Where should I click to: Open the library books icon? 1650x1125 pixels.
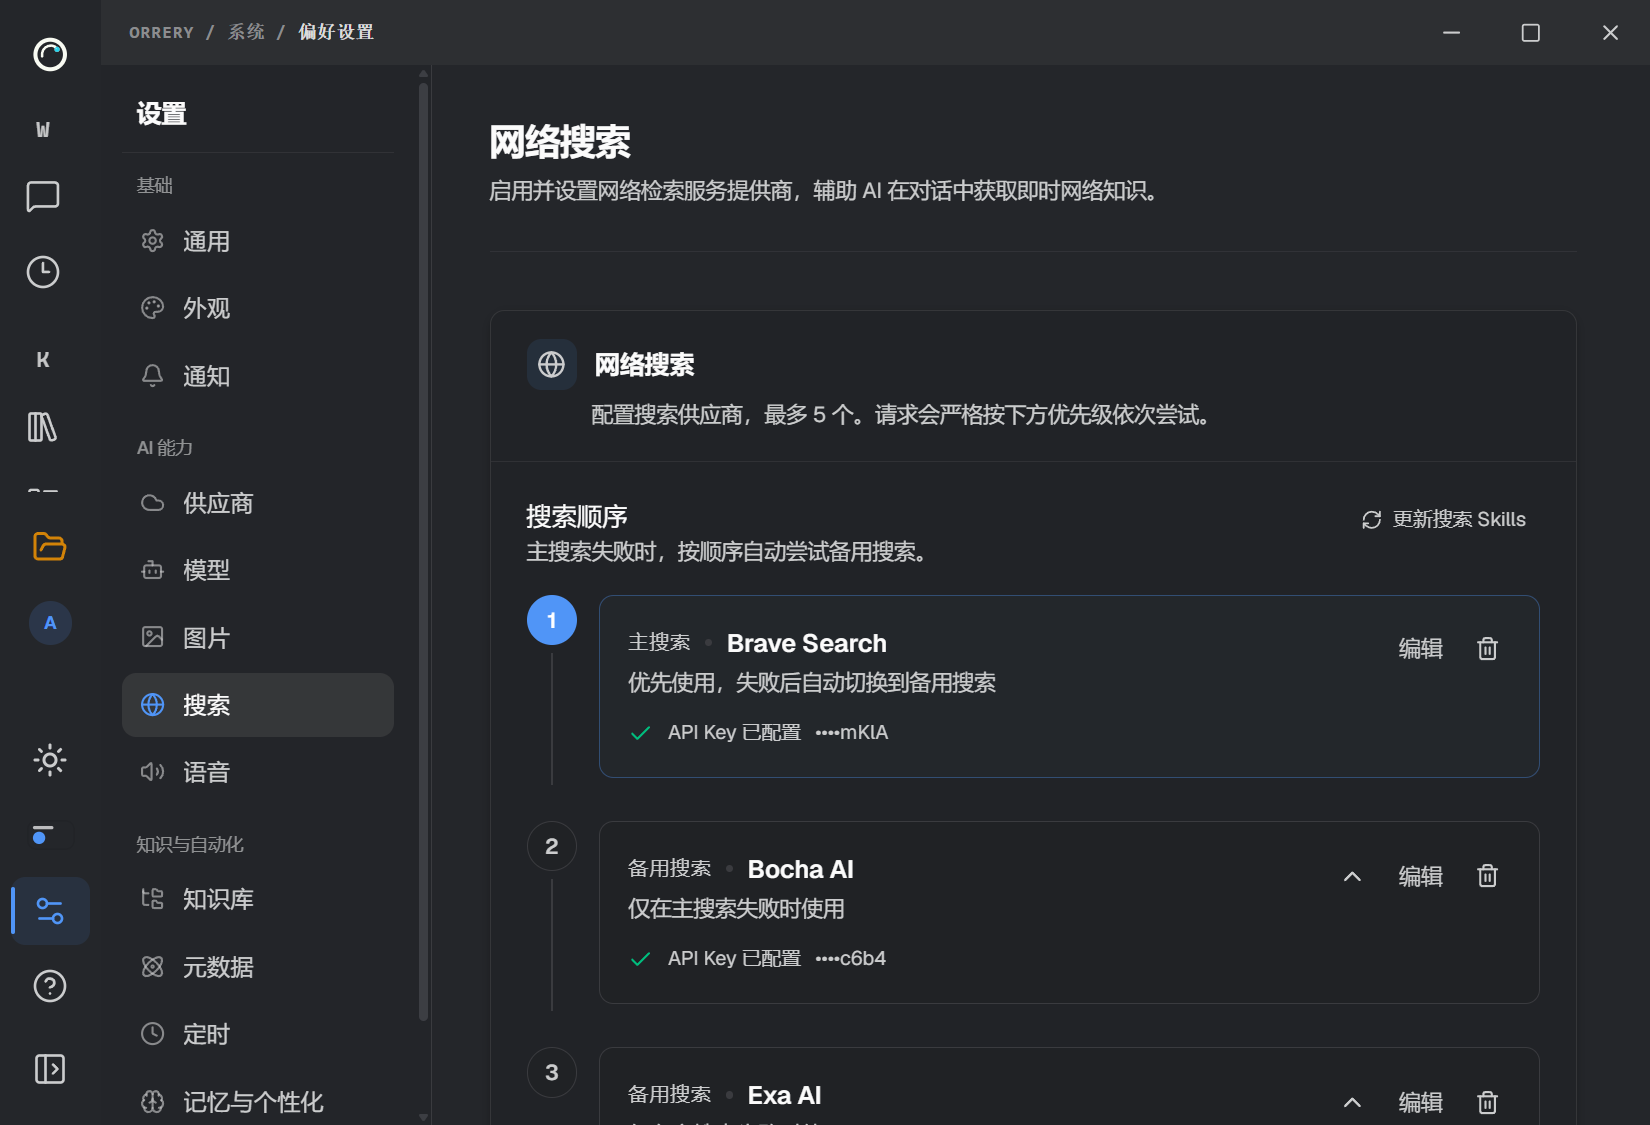point(43,427)
